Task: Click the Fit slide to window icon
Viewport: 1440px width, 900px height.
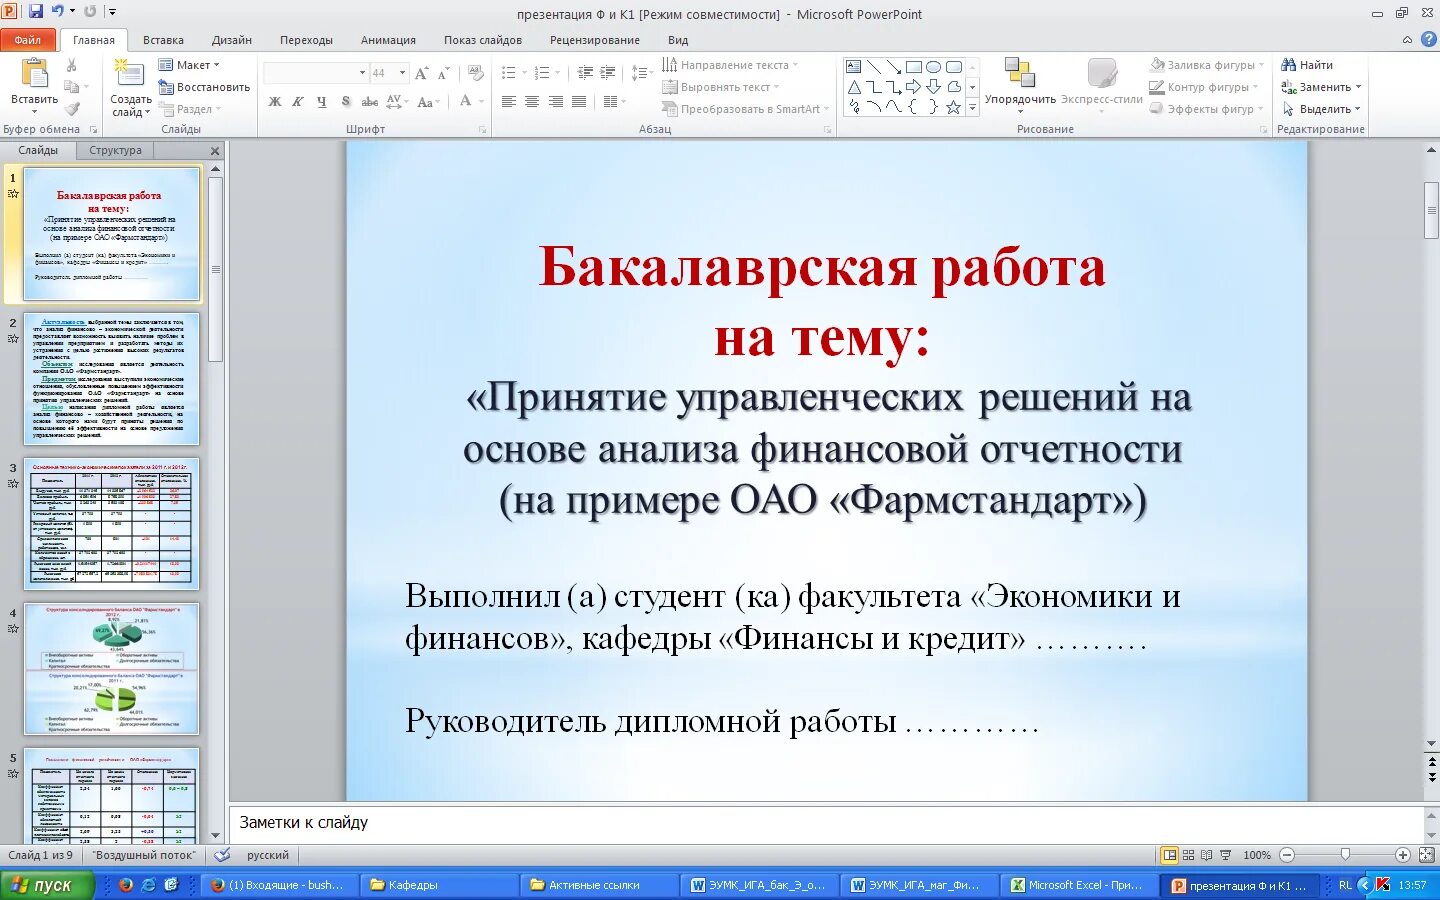Action: coord(1427,855)
